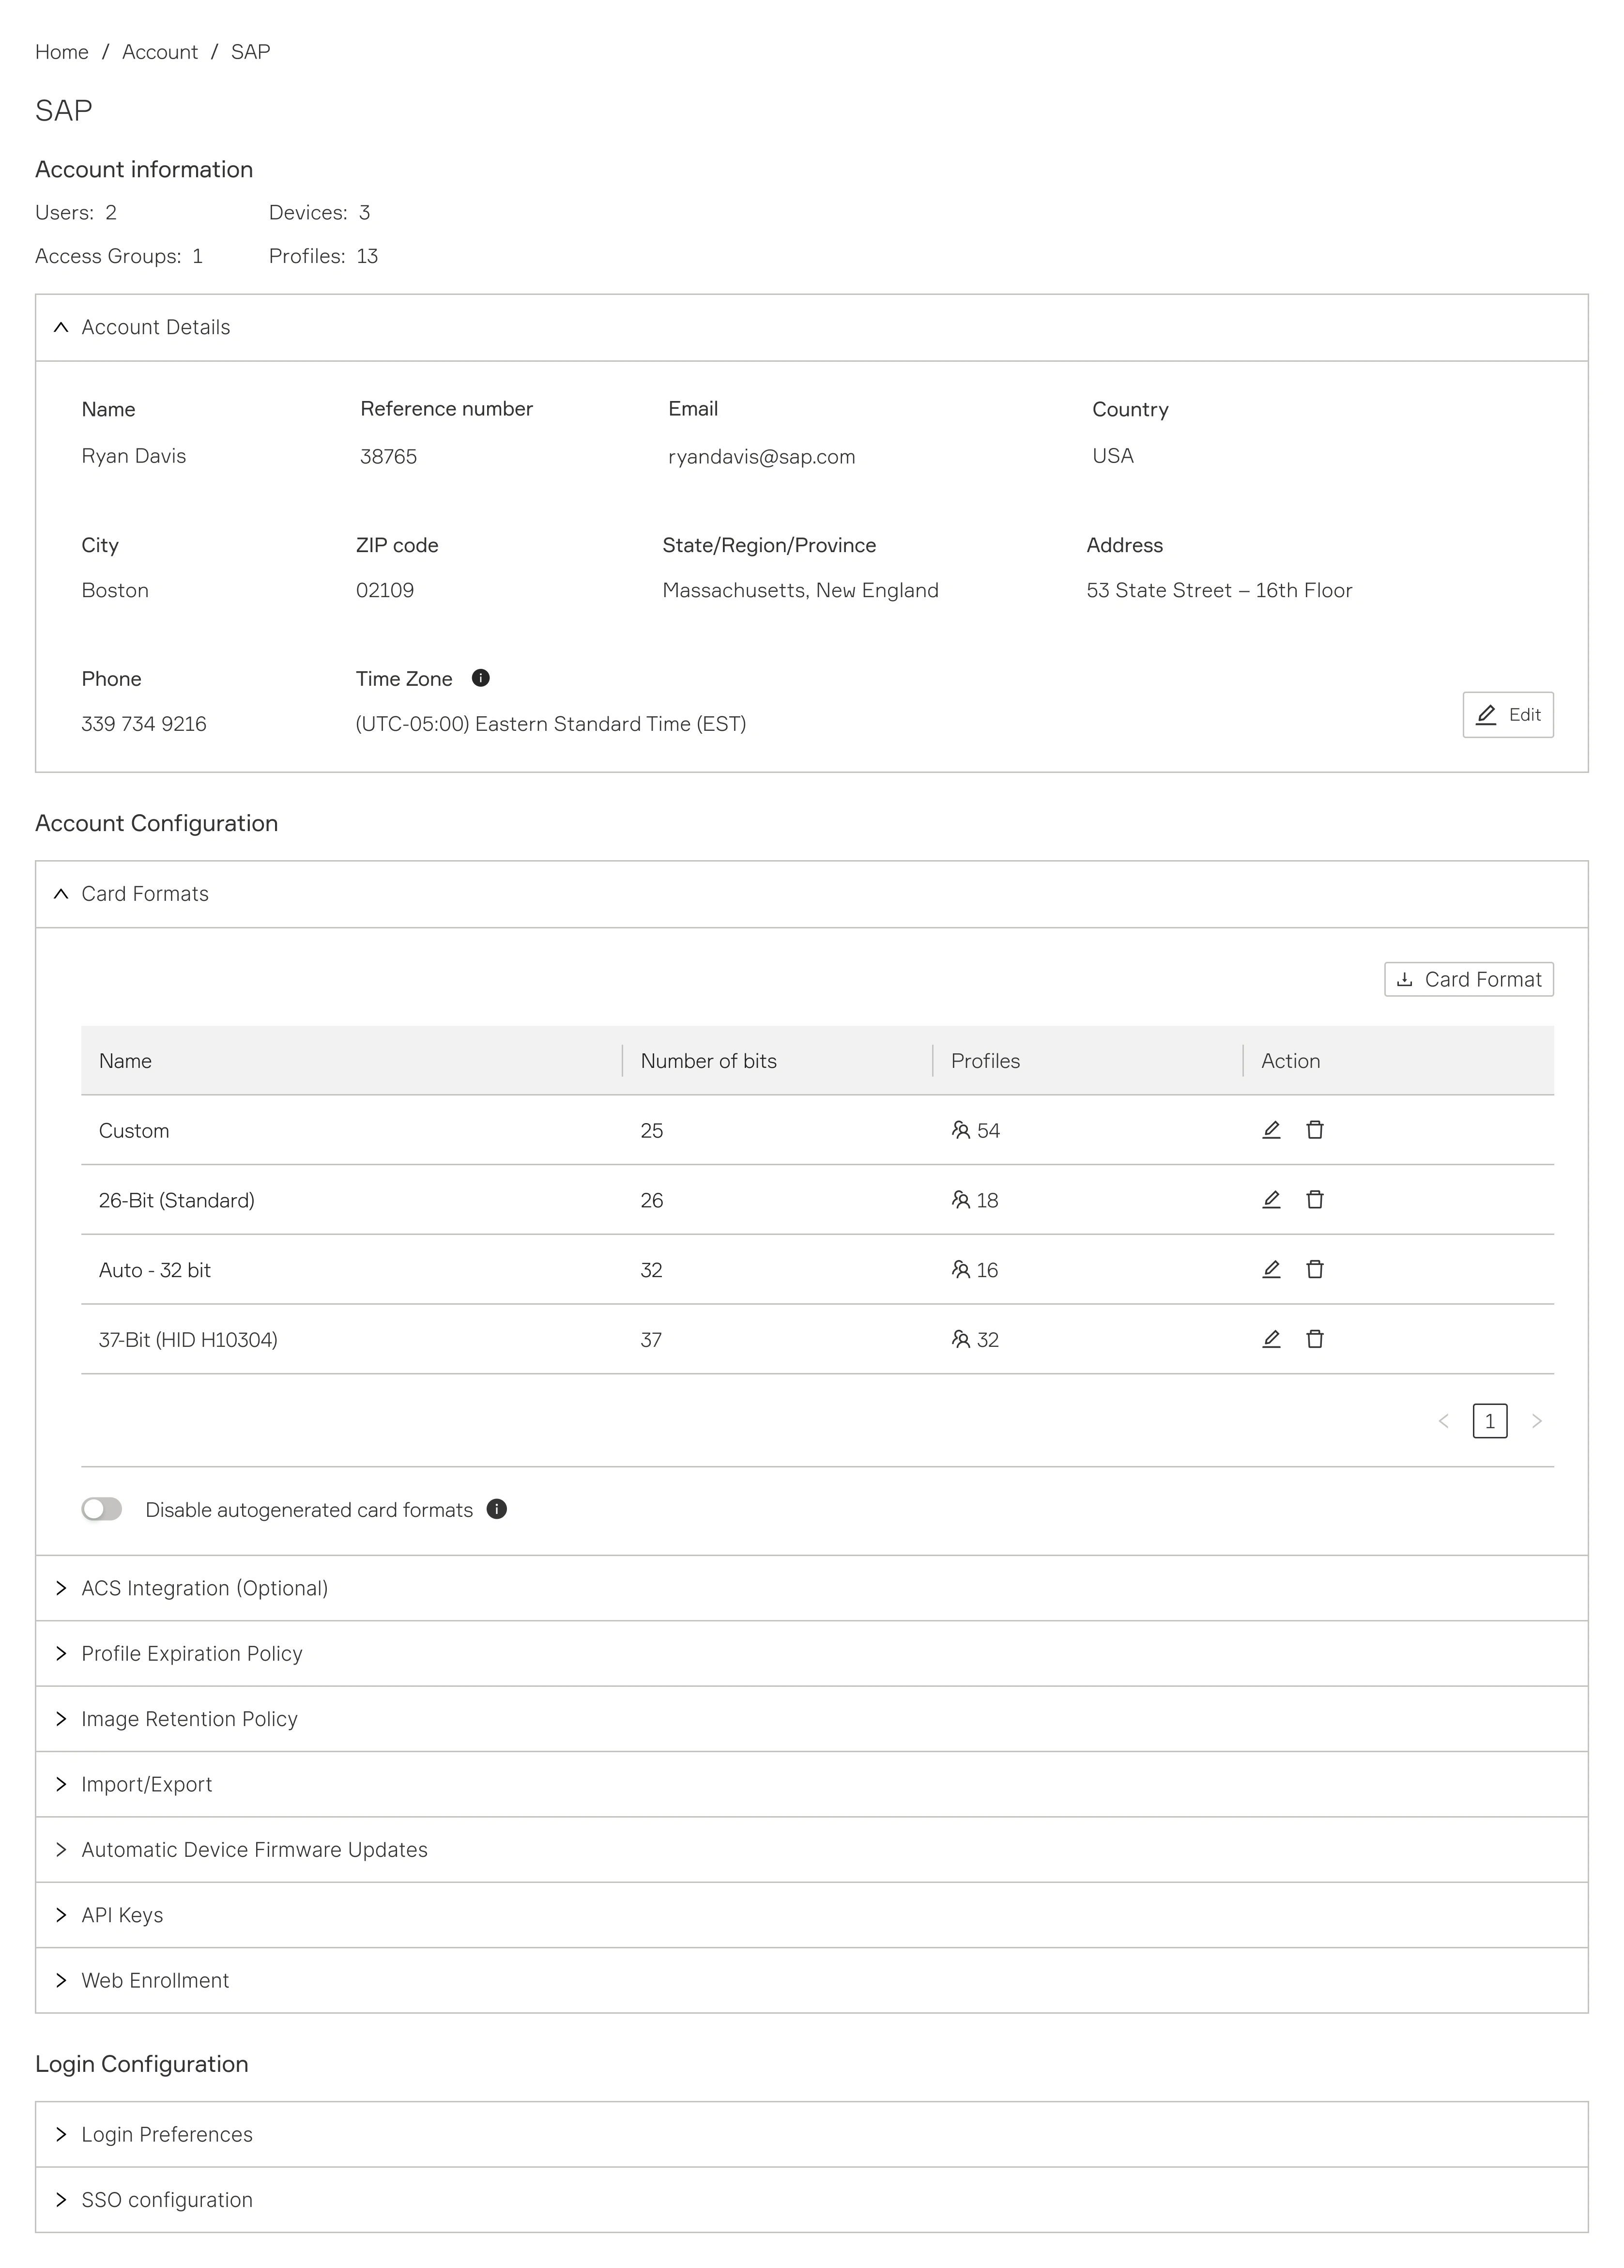Click the SAP breadcrumb
Image resolution: width=1624 pixels, height=2268 pixels.
pyautogui.click(x=250, y=52)
